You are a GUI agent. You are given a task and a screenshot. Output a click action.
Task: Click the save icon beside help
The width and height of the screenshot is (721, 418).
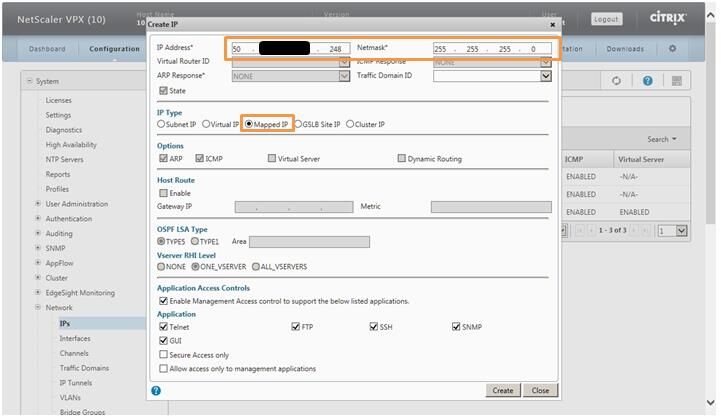tap(676, 81)
